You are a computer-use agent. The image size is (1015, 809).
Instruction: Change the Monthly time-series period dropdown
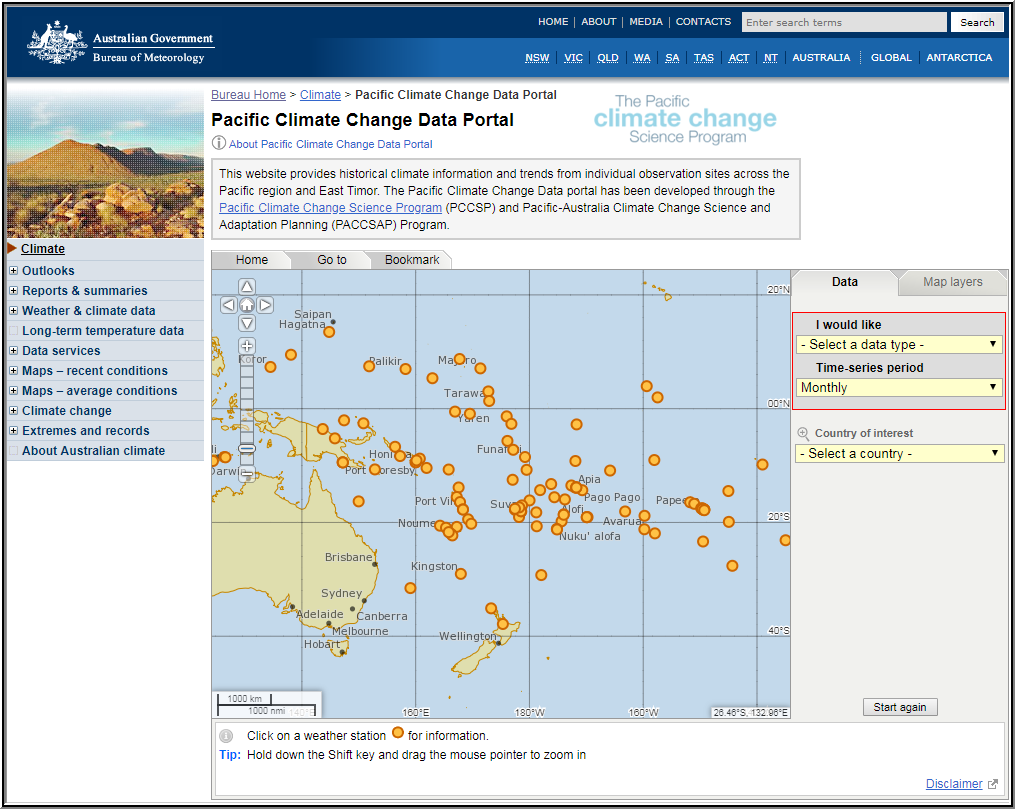click(x=898, y=387)
